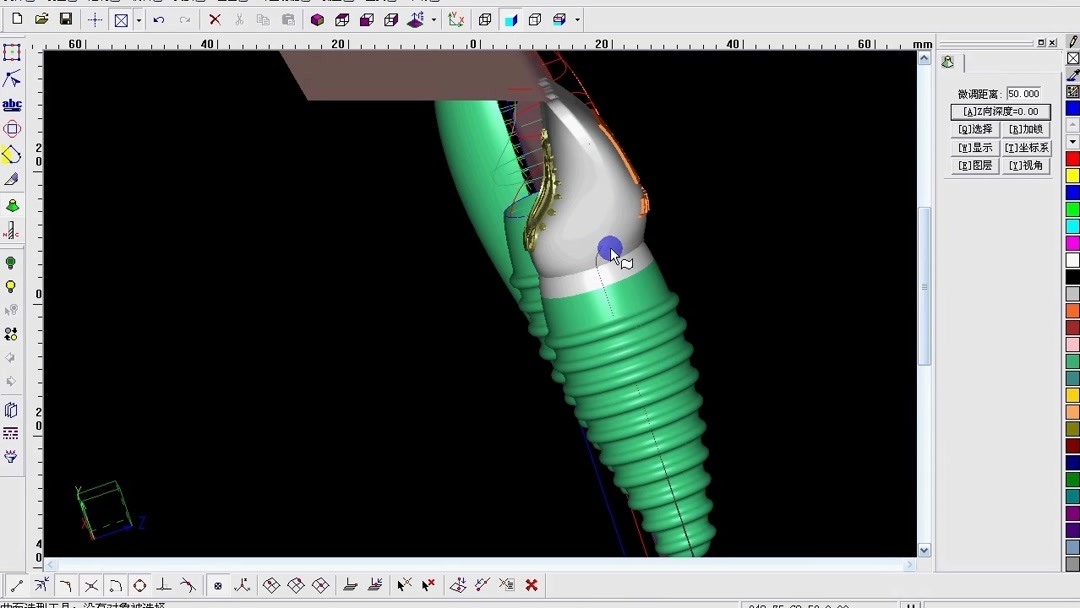Save the document using the Save icon
The width and height of the screenshot is (1080, 608).
[66, 19]
